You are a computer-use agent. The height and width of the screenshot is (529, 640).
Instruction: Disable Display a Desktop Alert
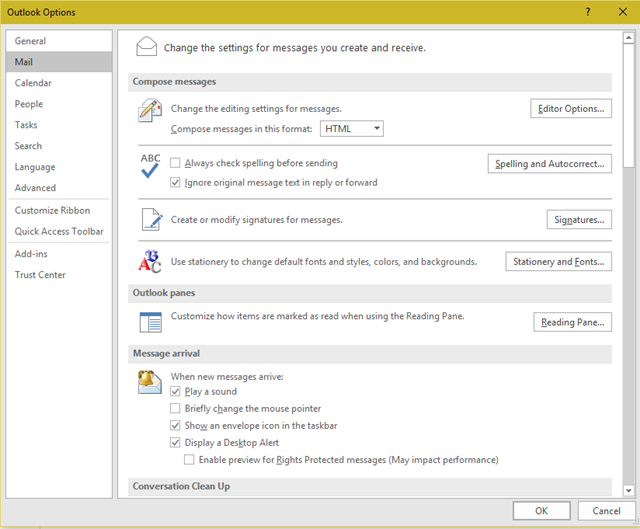coord(175,442)
